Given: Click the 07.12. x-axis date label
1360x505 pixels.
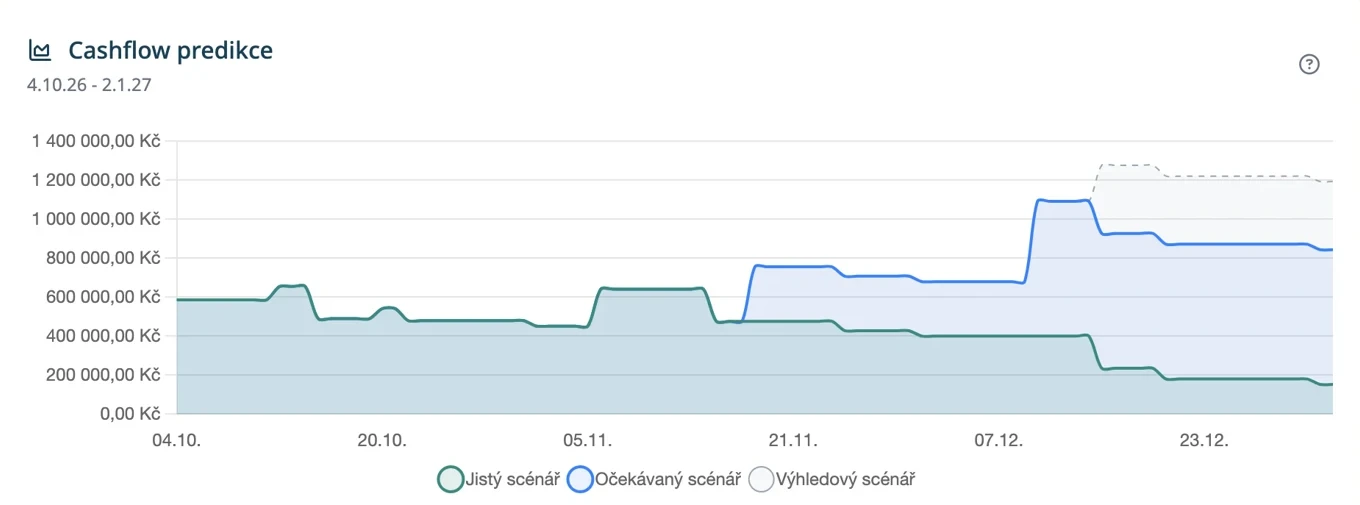Looking at the screenshot, I should (999, 440).
